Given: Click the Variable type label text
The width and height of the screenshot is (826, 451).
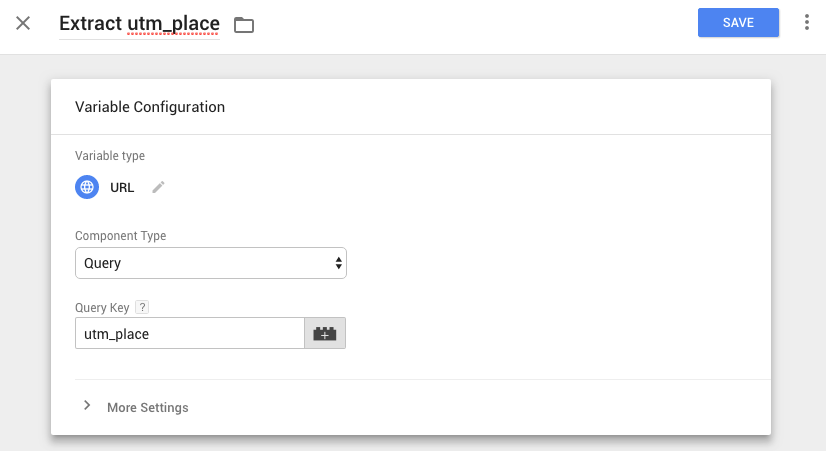Looking at the screenshot, I should 110,156.
